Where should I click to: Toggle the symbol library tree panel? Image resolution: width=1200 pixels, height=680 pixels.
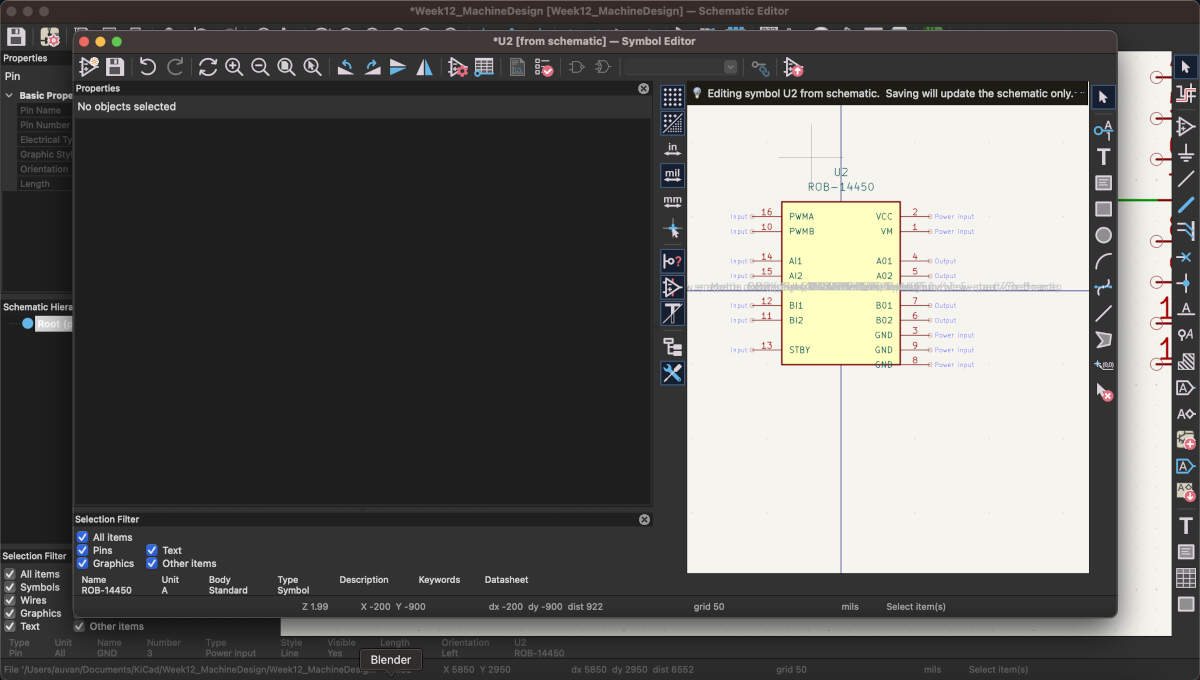pos(672,347)
